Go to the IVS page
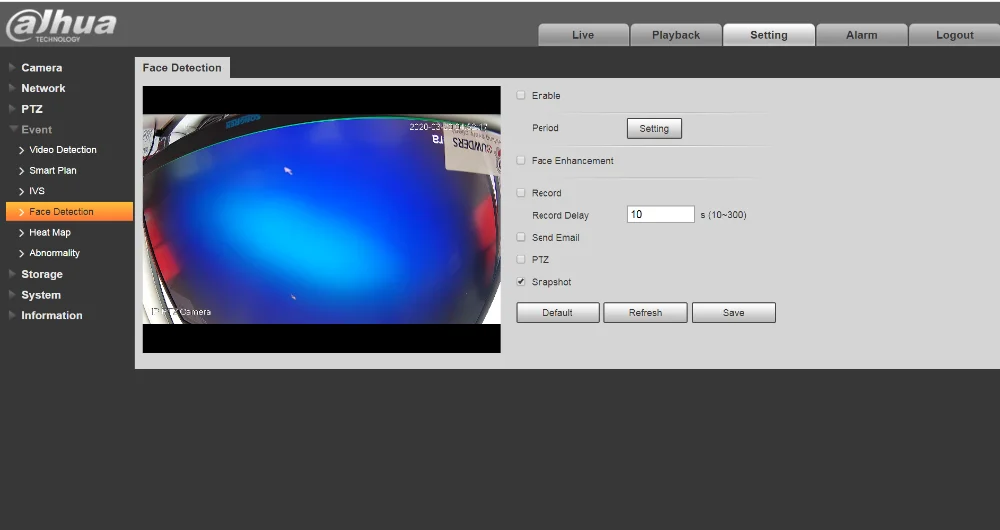Screen dimensions: 1000x530 (x=36, y=191)
